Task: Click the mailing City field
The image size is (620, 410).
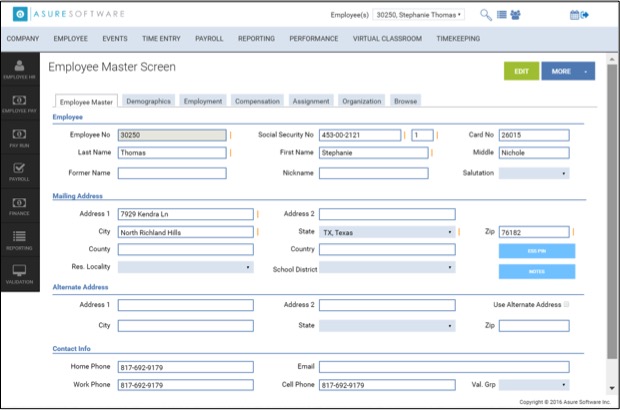Action: [185, 232]
